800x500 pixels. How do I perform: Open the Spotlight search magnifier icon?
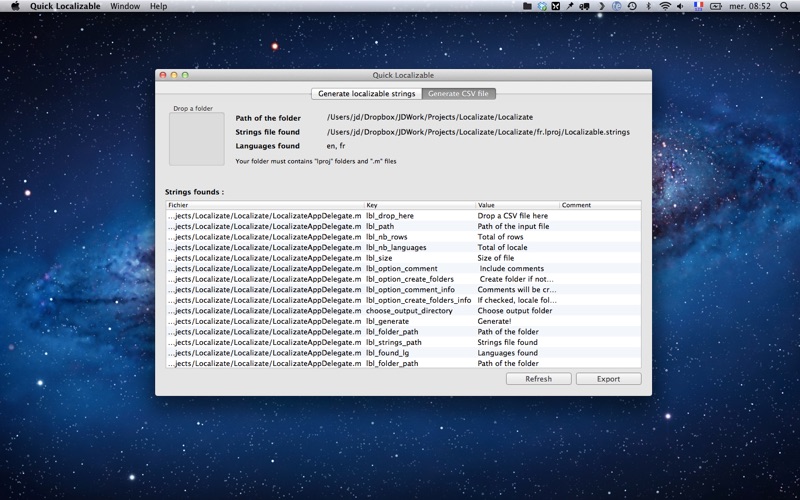784,6
